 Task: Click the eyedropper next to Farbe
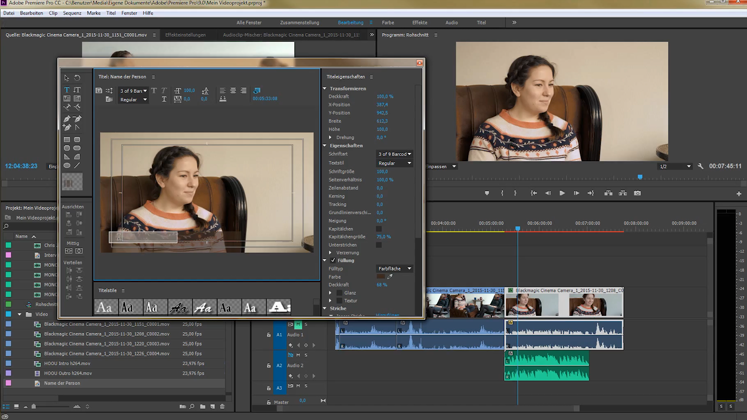coord(390,276)
